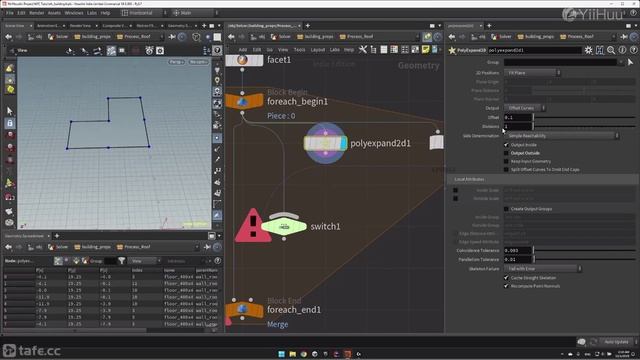The height and width of the screenshot is (360, 640).
Task: Click back arrow in the network editor path bar
Action: 231,37
